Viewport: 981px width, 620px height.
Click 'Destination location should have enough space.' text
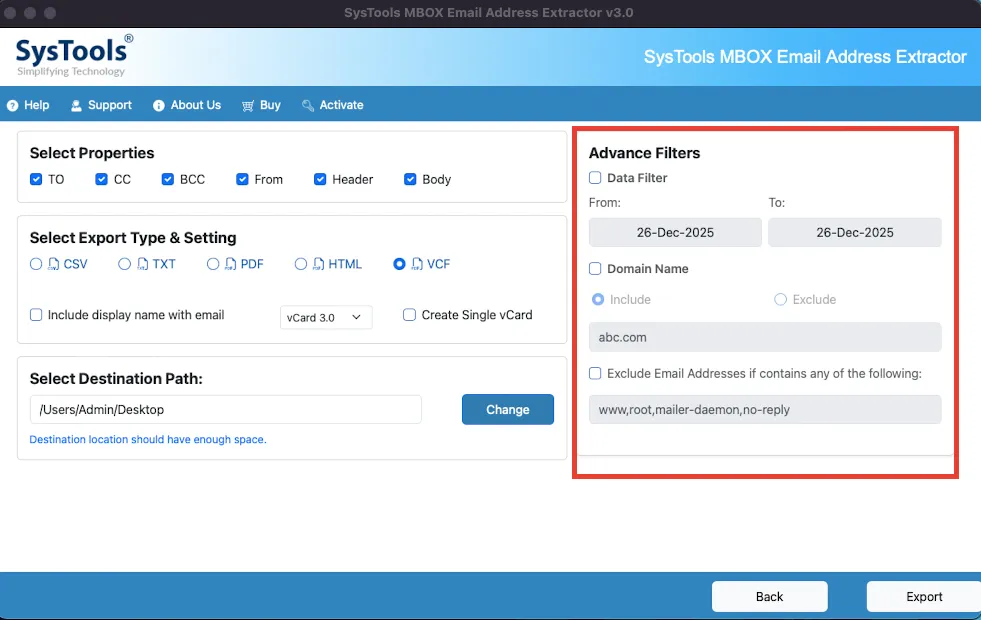148,439
